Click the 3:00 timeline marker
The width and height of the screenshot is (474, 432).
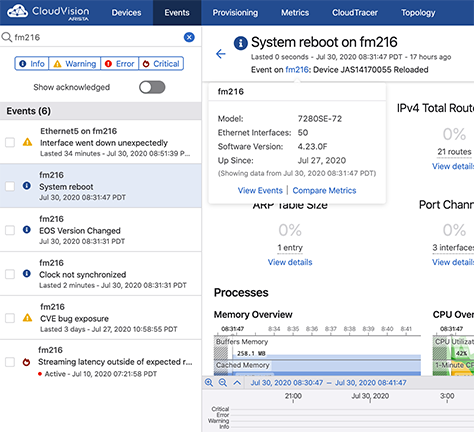[x=447, y=396]
